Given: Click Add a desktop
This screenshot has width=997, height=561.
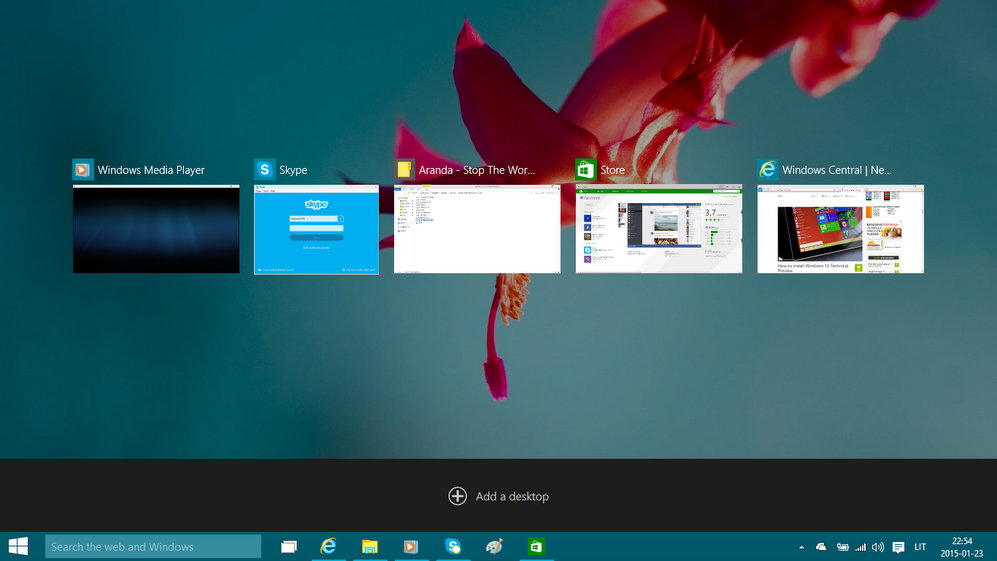Looking at the screenshot, I should coord(498,496).
